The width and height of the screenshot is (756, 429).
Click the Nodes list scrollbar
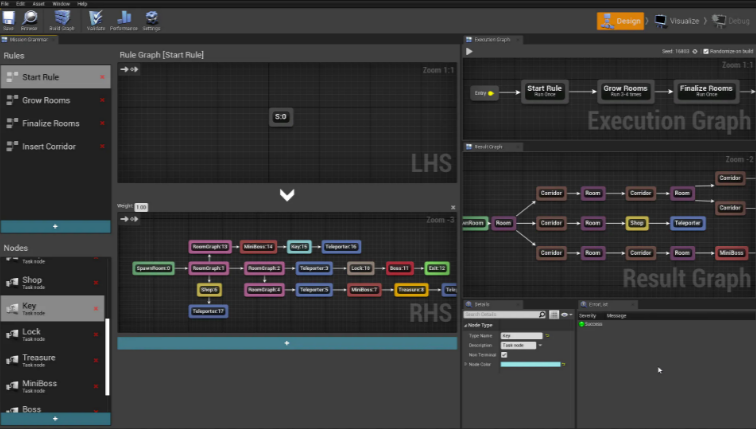point(107,357)
